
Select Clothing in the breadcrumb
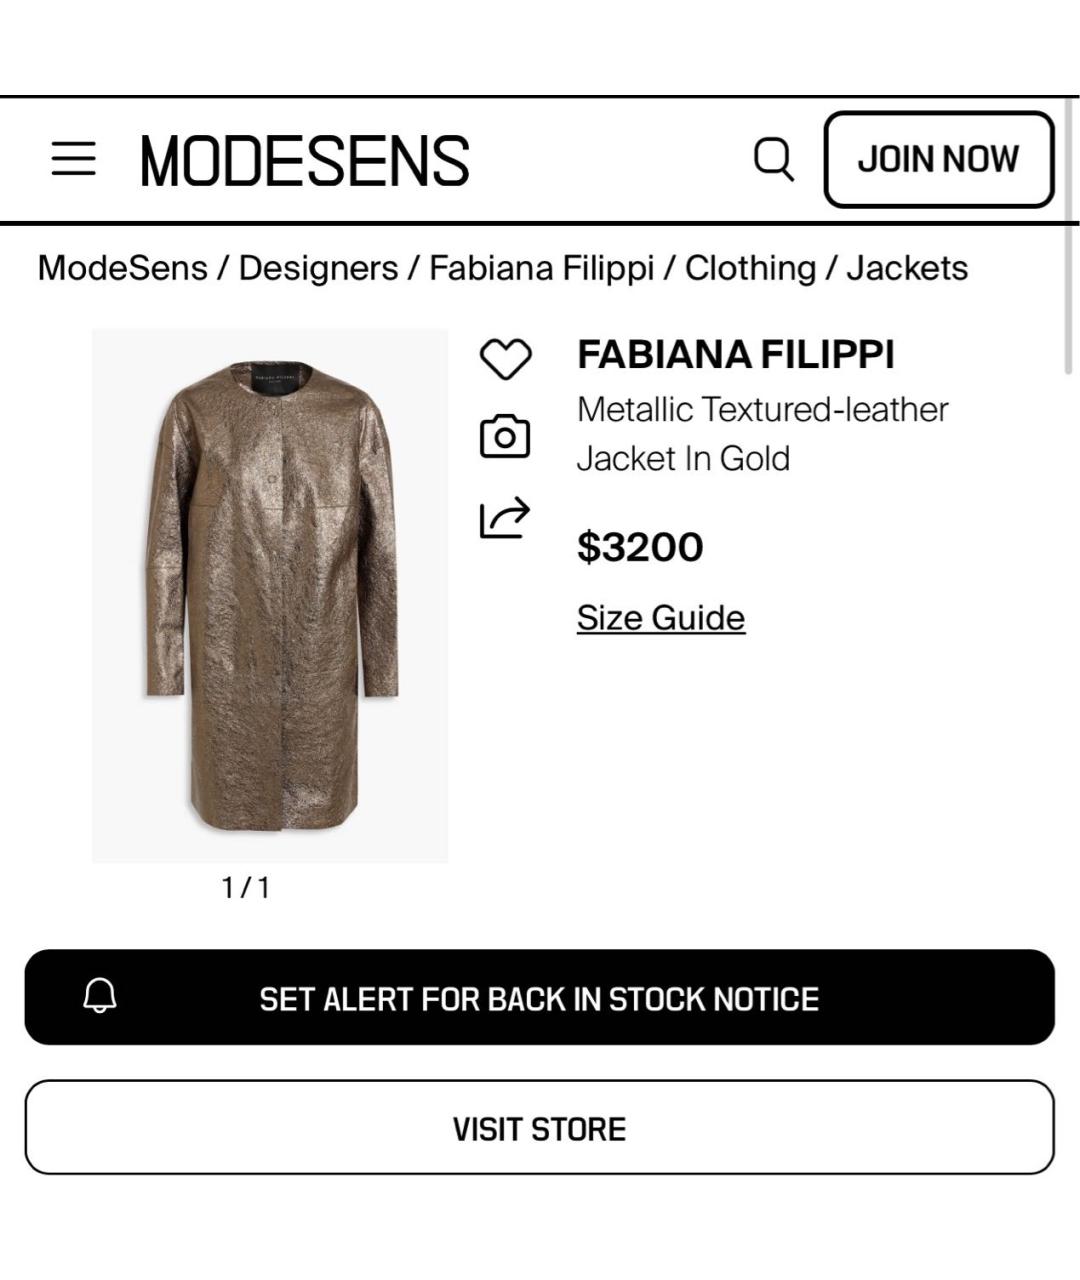click(x=750, y=268)
